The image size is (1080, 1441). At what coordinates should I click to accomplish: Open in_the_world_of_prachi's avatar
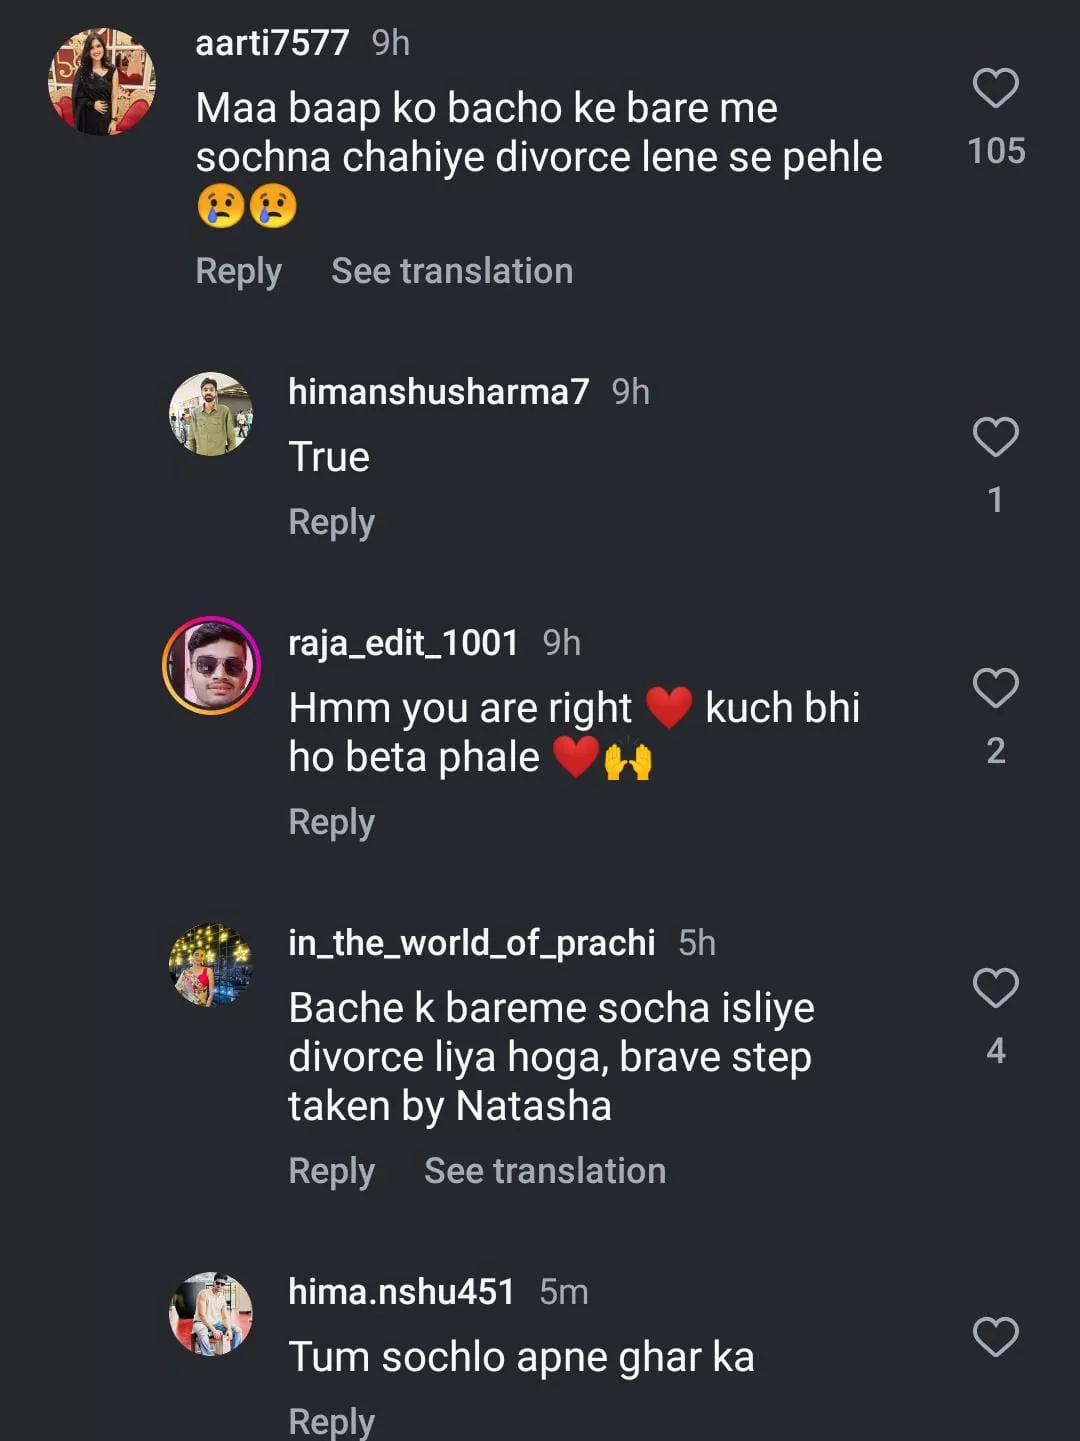(x=211, y=964)
